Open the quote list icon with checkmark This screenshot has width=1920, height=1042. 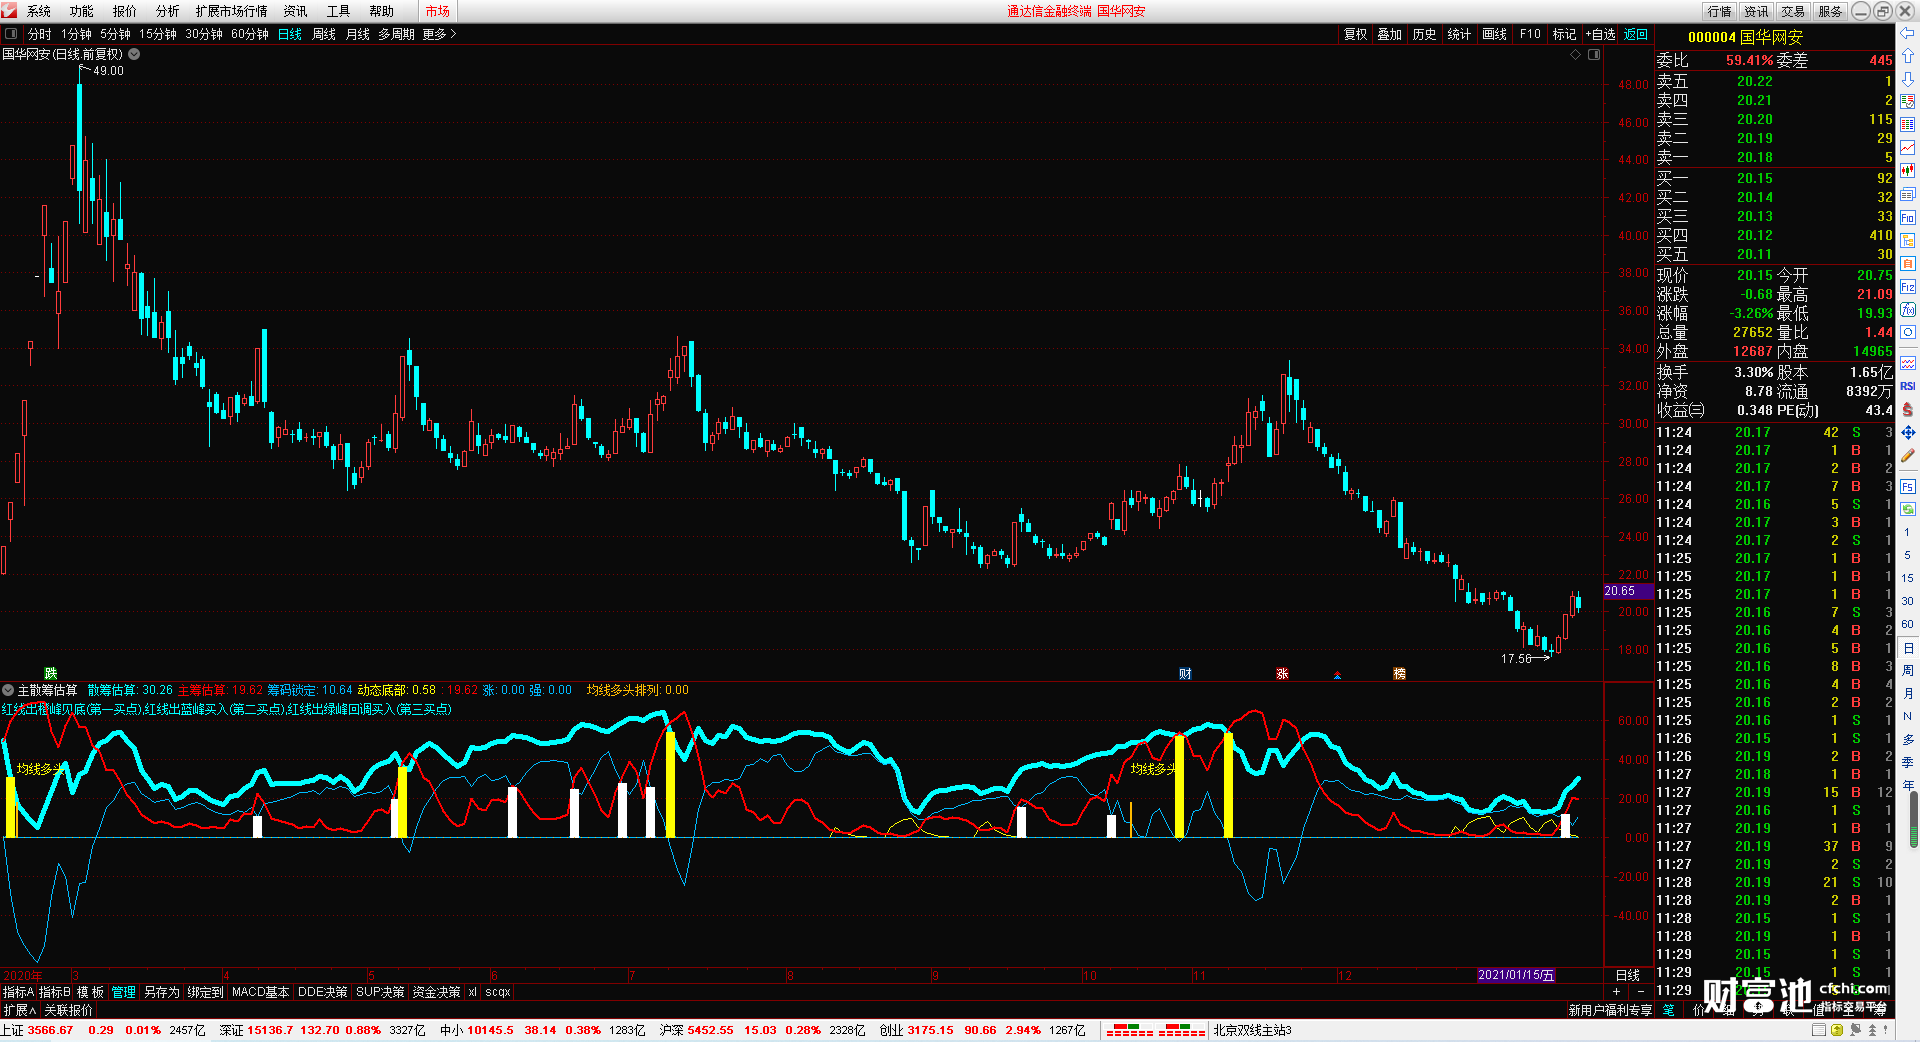[1908, 102]
